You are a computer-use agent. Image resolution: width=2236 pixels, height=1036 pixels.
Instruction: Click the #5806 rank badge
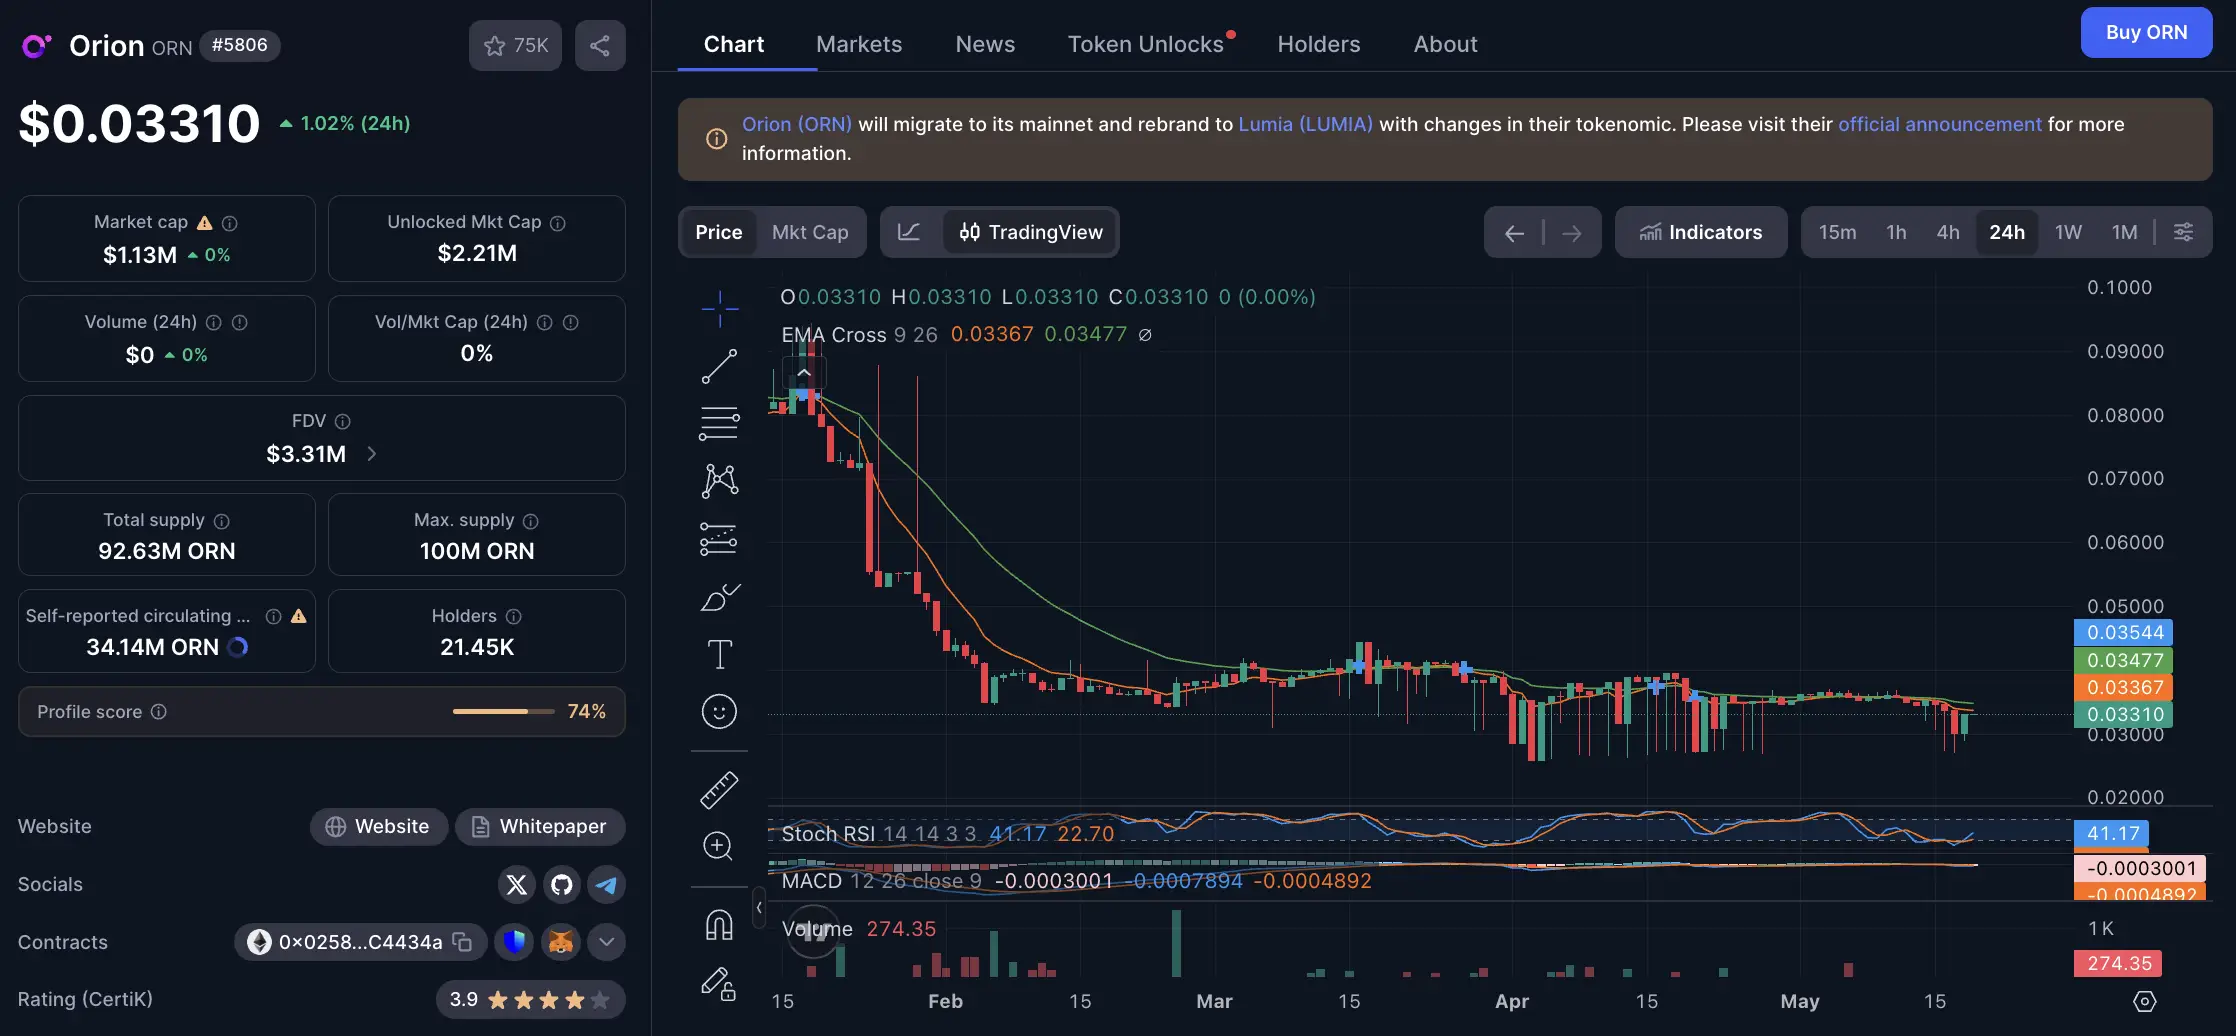(x=240, y=45)
